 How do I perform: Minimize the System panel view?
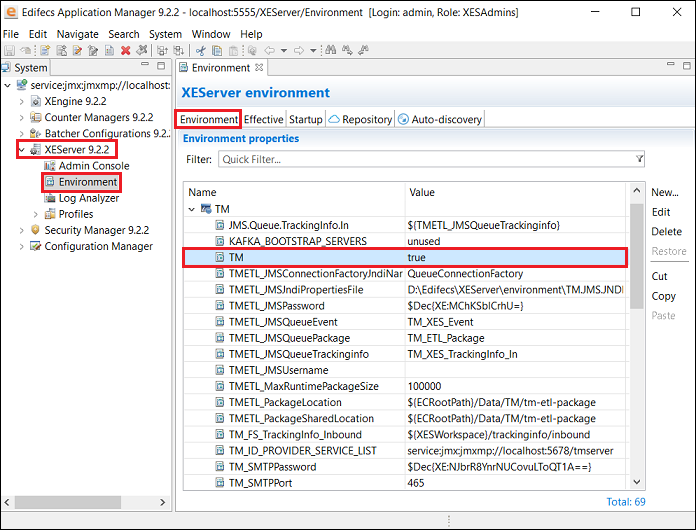pyautogui.click(x=145, y=65)
